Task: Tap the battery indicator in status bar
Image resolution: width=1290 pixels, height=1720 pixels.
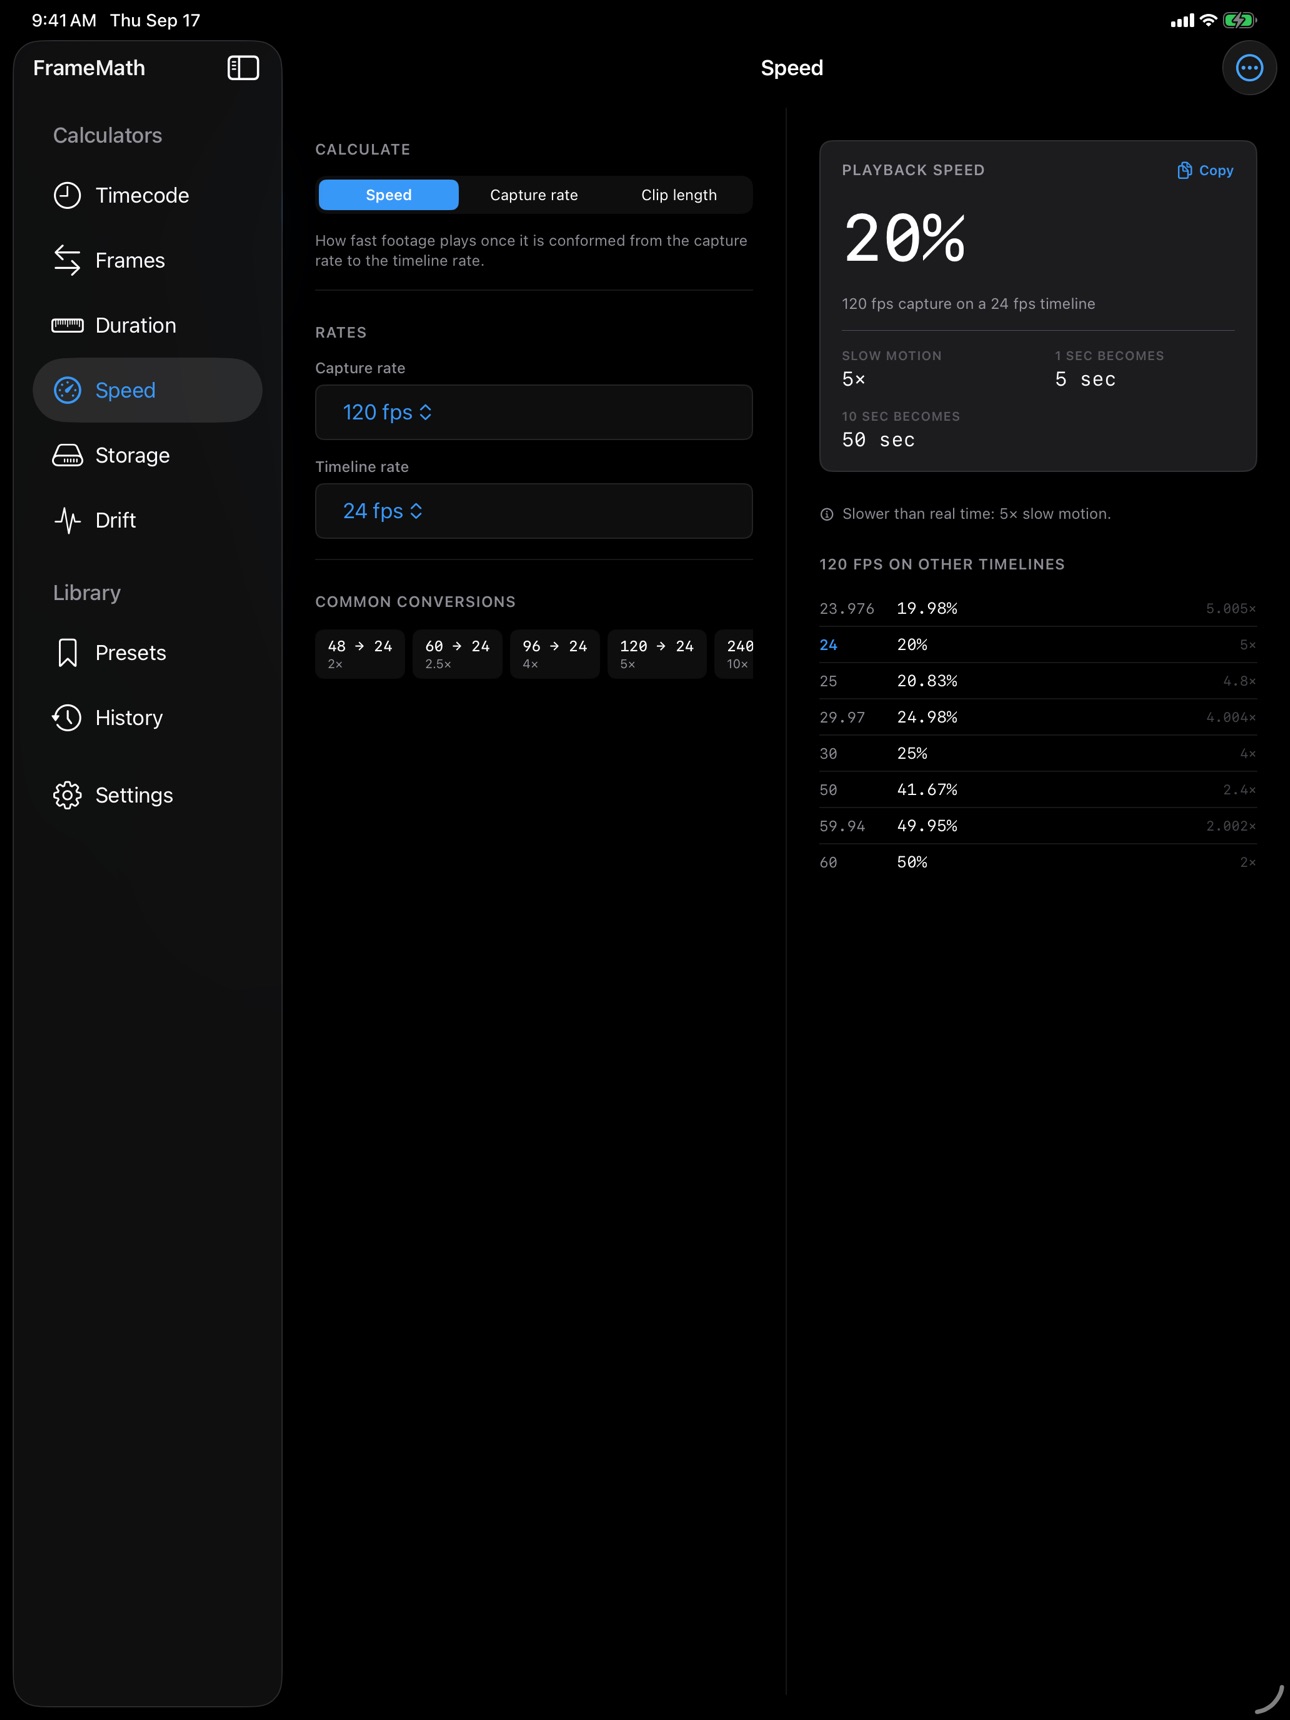Action: pos(1240,20)
